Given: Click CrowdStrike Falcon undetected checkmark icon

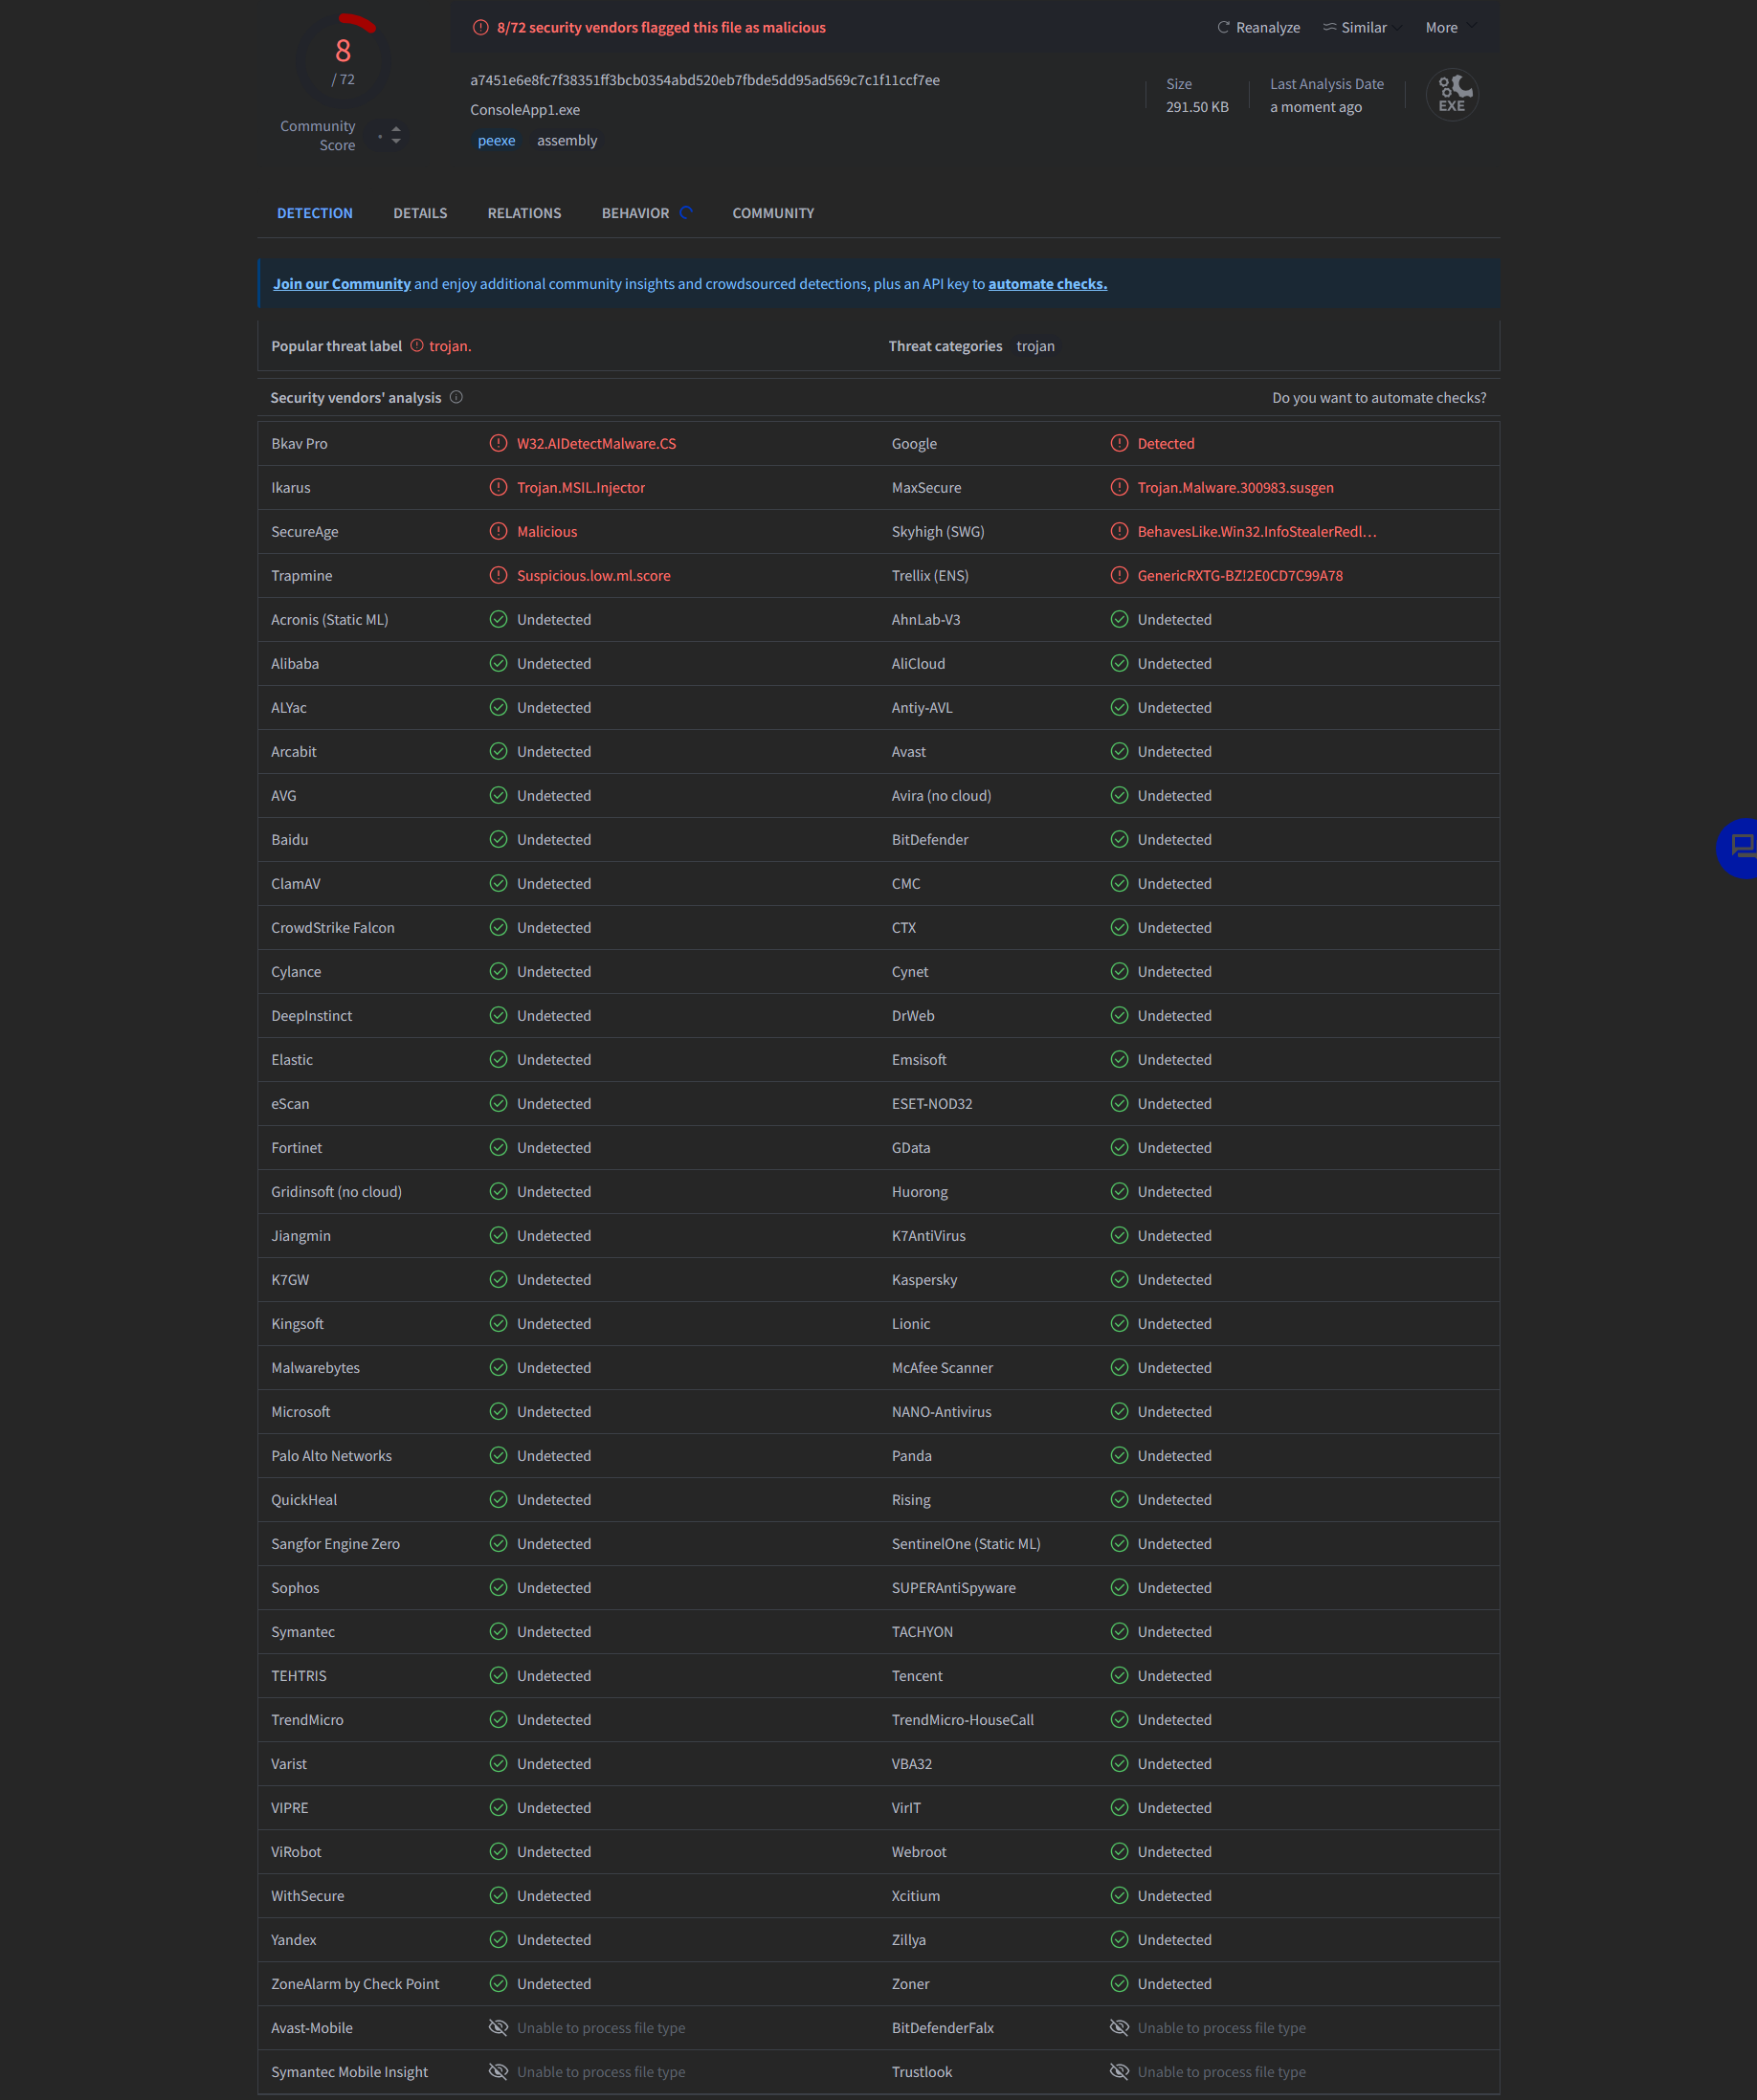Looking at the screenshot, I should [x=498, y=927].
